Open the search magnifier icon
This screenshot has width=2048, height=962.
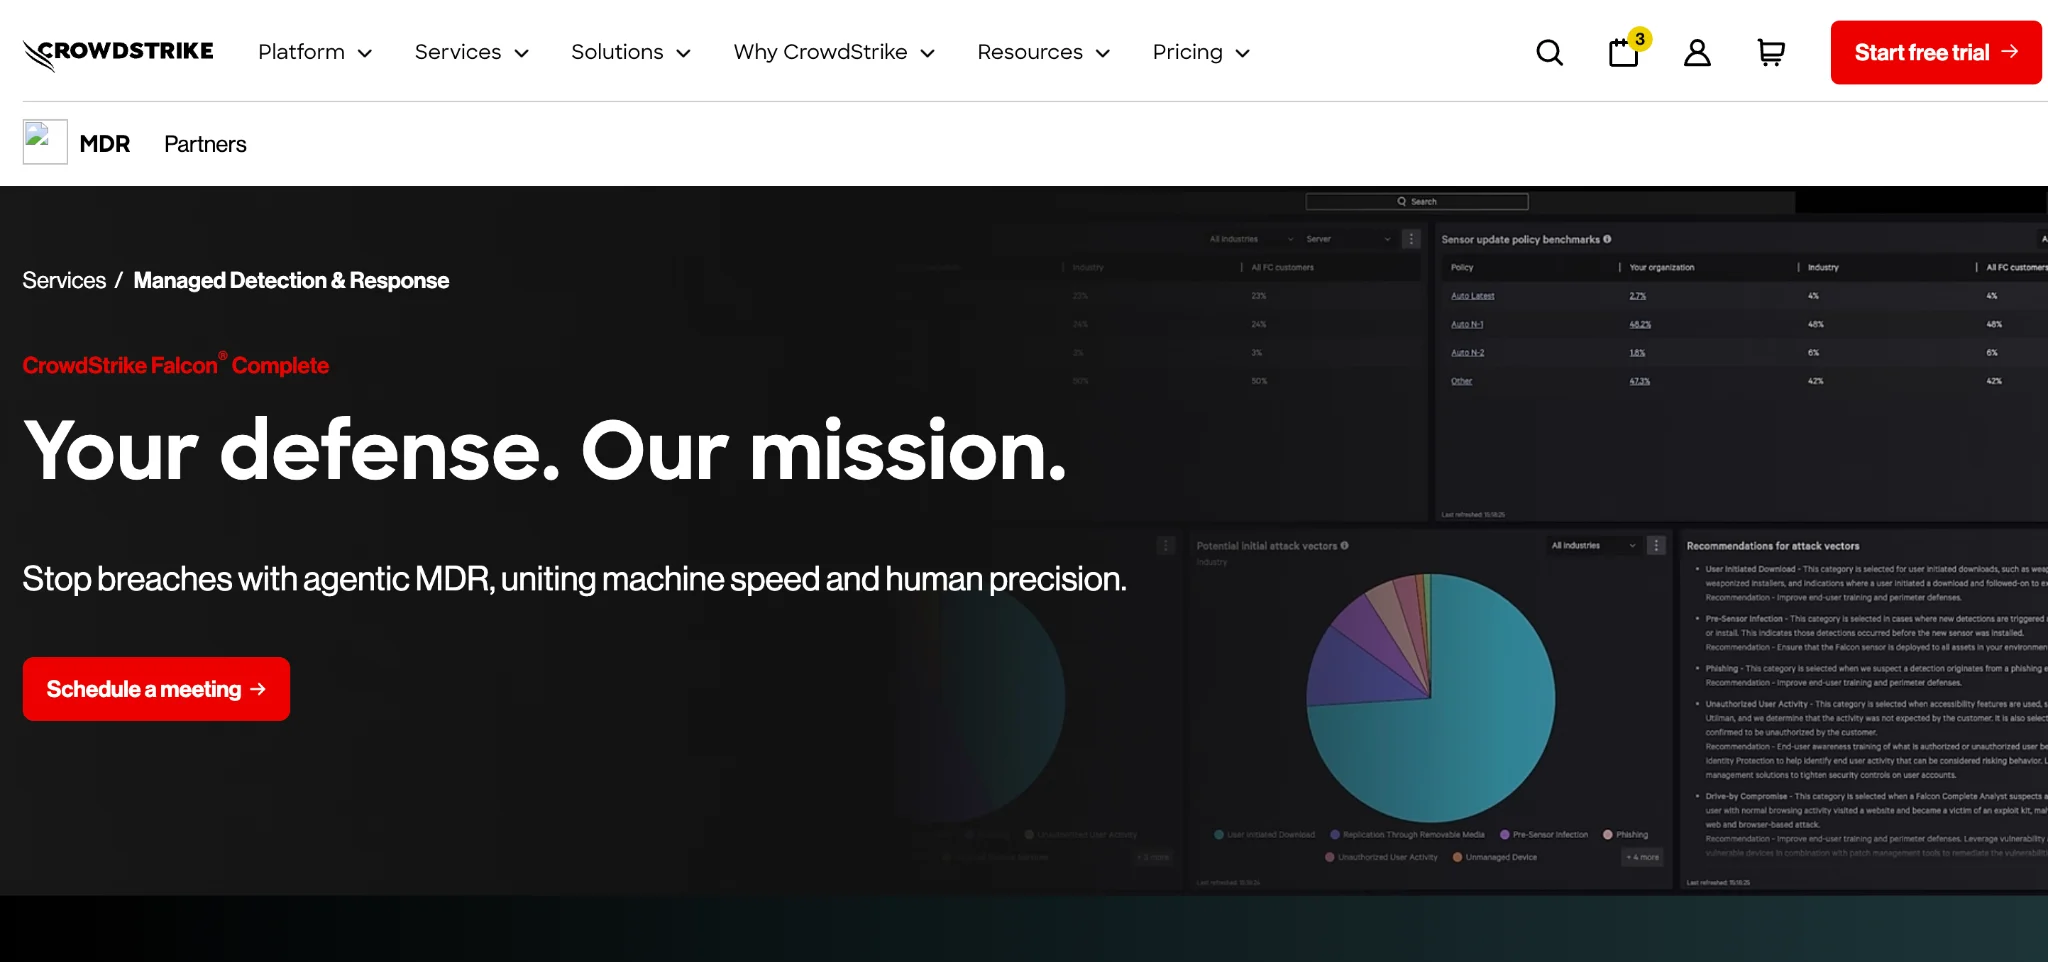(1549, 52)
